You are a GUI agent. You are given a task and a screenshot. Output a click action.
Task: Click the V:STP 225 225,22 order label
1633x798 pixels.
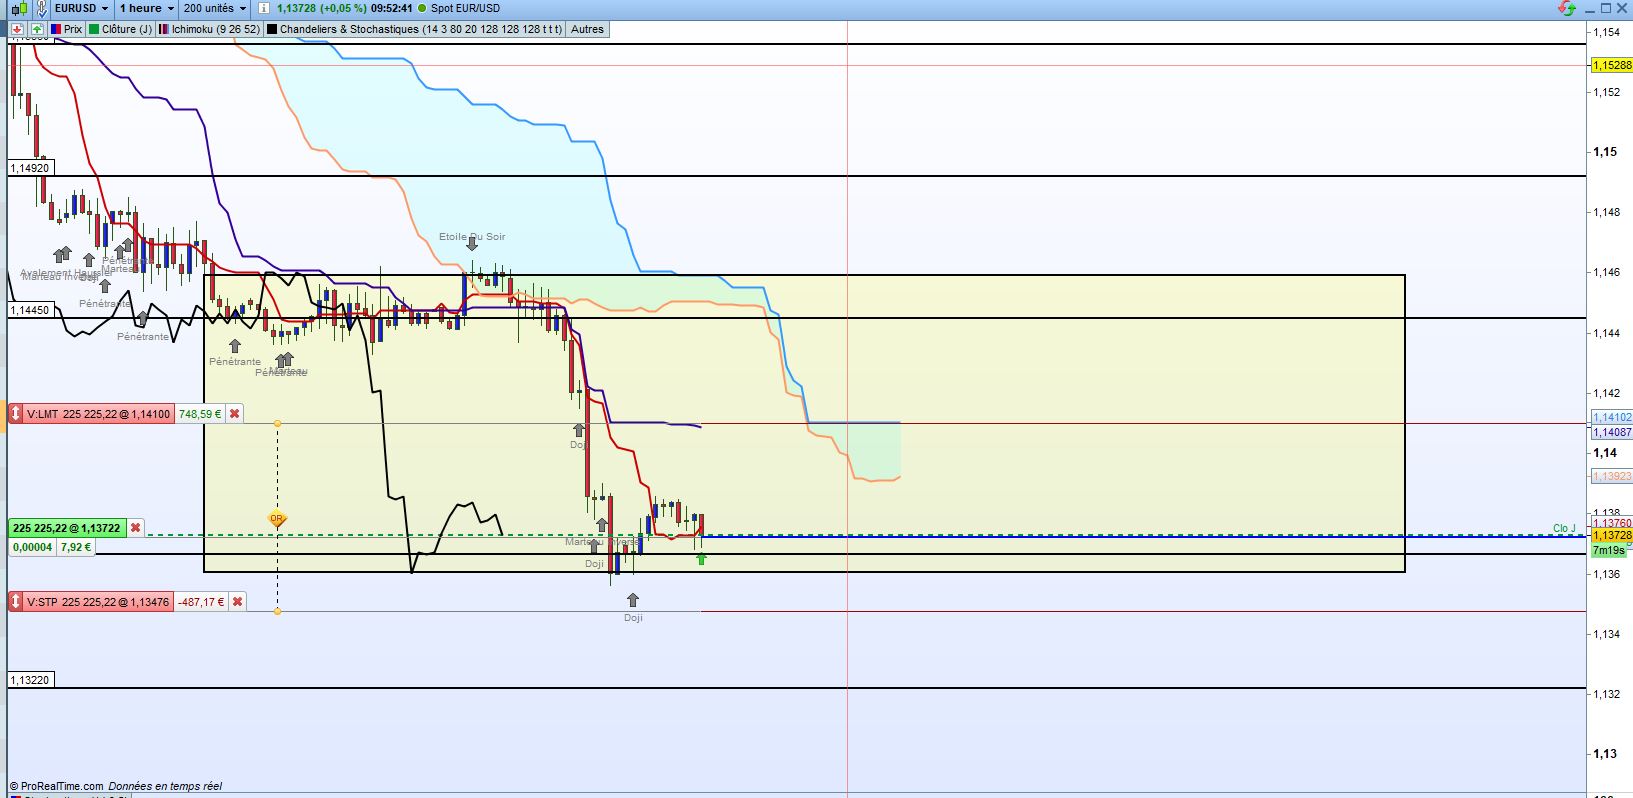point(98,601)
